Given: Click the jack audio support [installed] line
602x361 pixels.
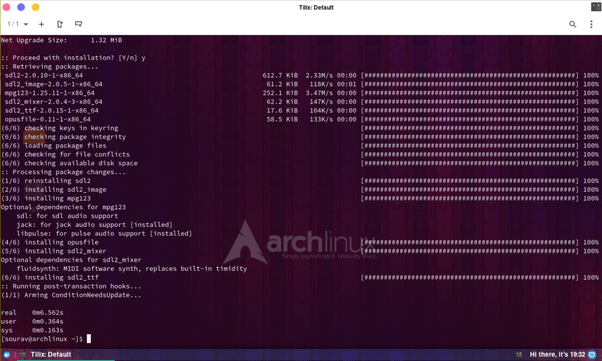Looking at the screenshot, I should pyautogui.click(x=94, y=225).
